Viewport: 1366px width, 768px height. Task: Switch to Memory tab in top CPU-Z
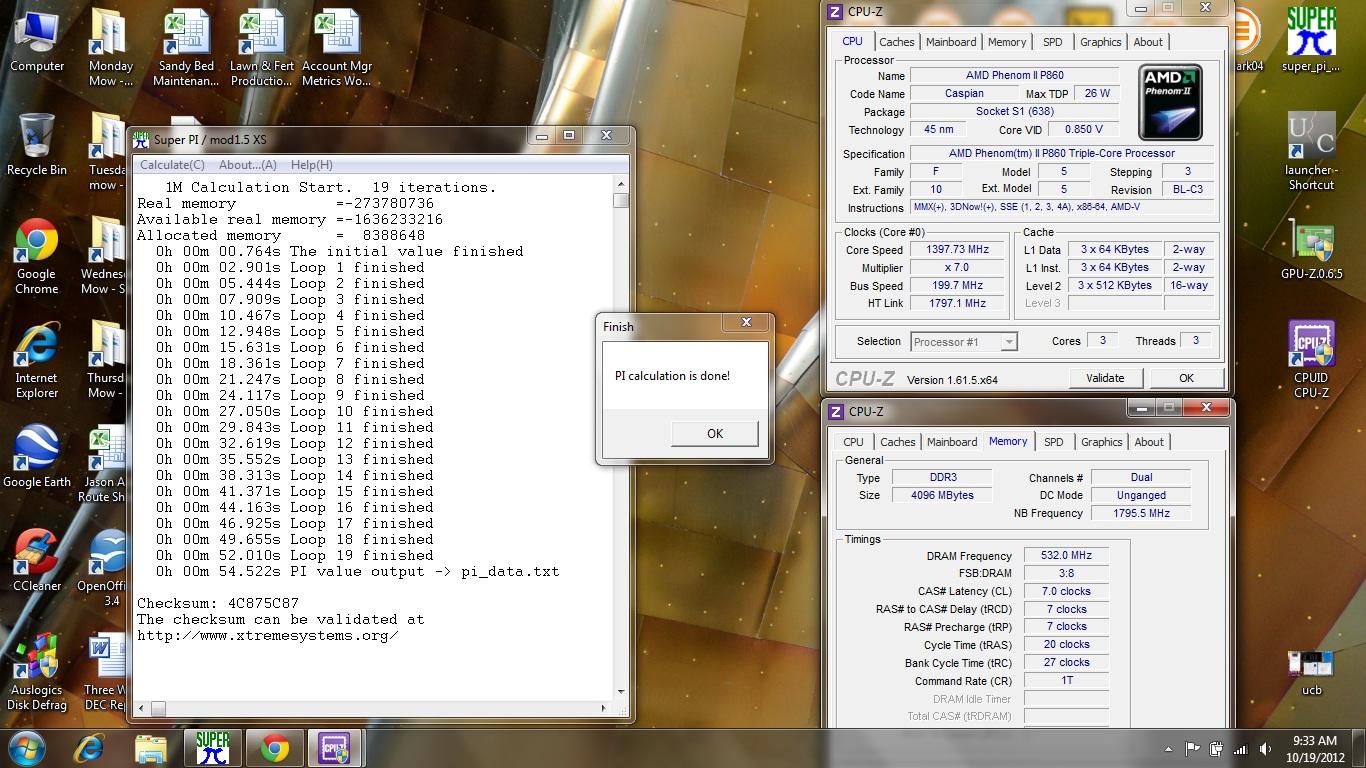[x=1007, y=42]
